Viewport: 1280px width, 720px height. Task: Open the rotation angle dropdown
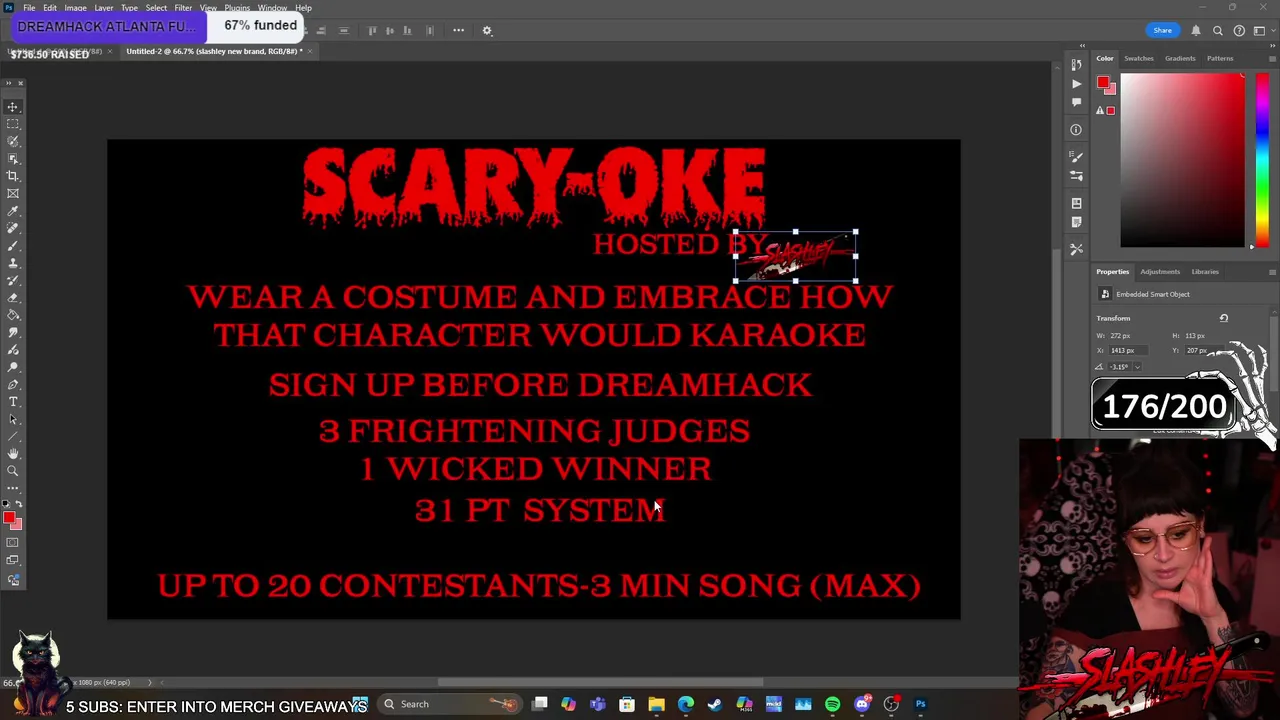point(1138,367)
